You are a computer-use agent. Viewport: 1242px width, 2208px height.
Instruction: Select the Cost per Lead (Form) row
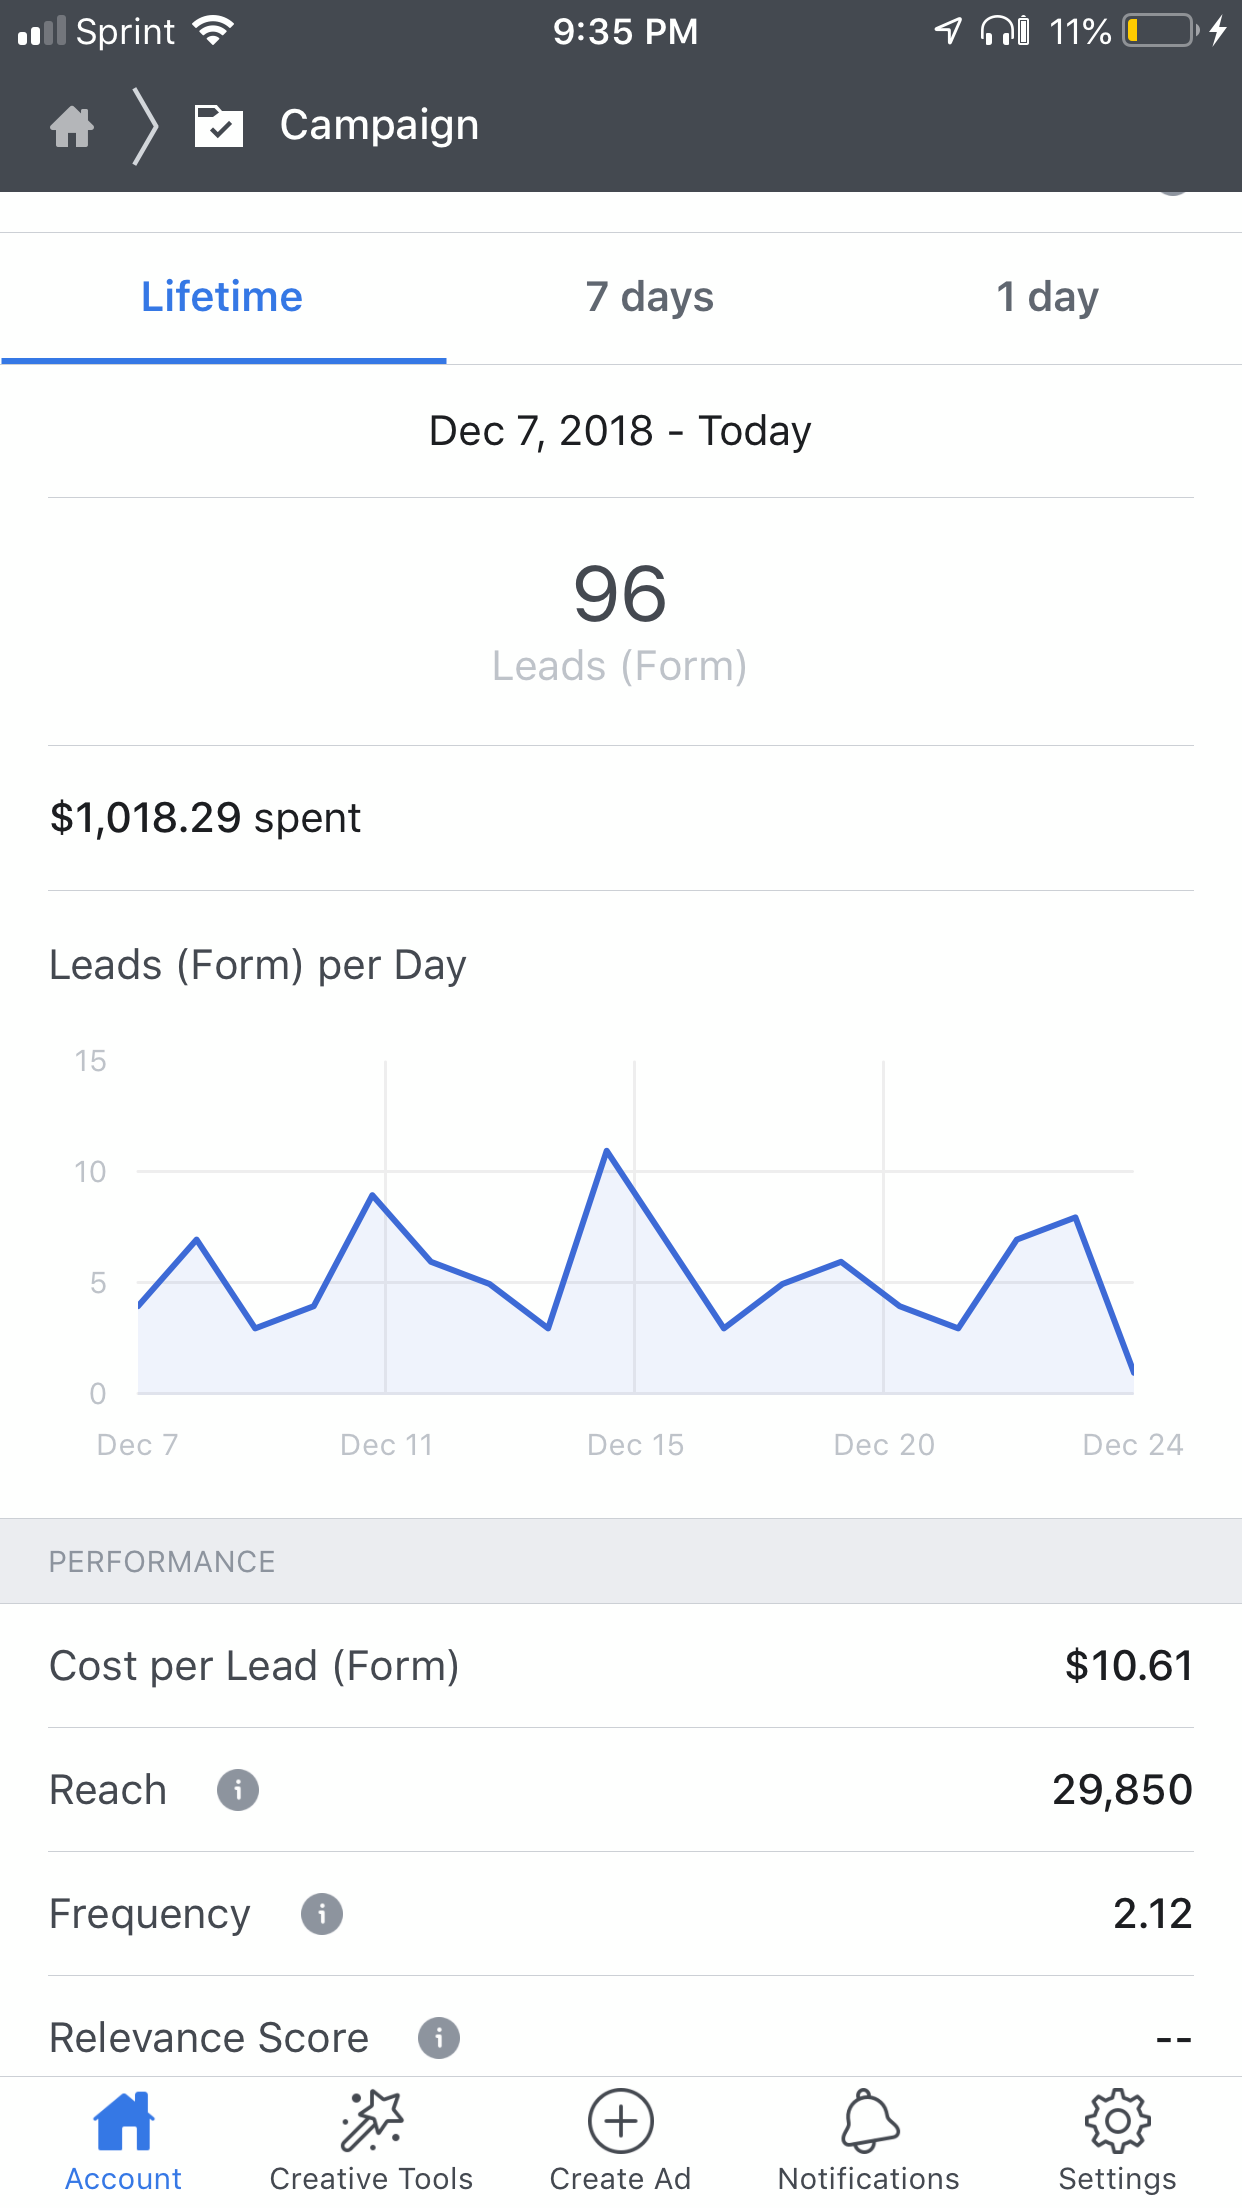pyautogui.click(x=620, y=1666)
